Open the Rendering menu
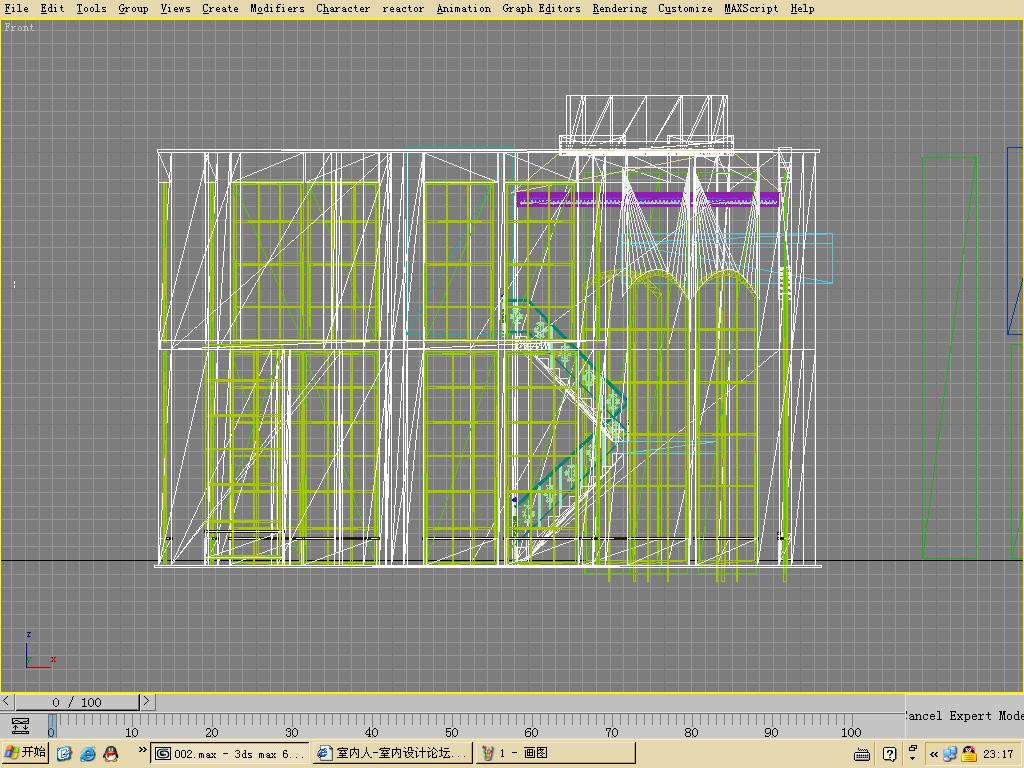 pyautogui.click(x=619, y=8)
